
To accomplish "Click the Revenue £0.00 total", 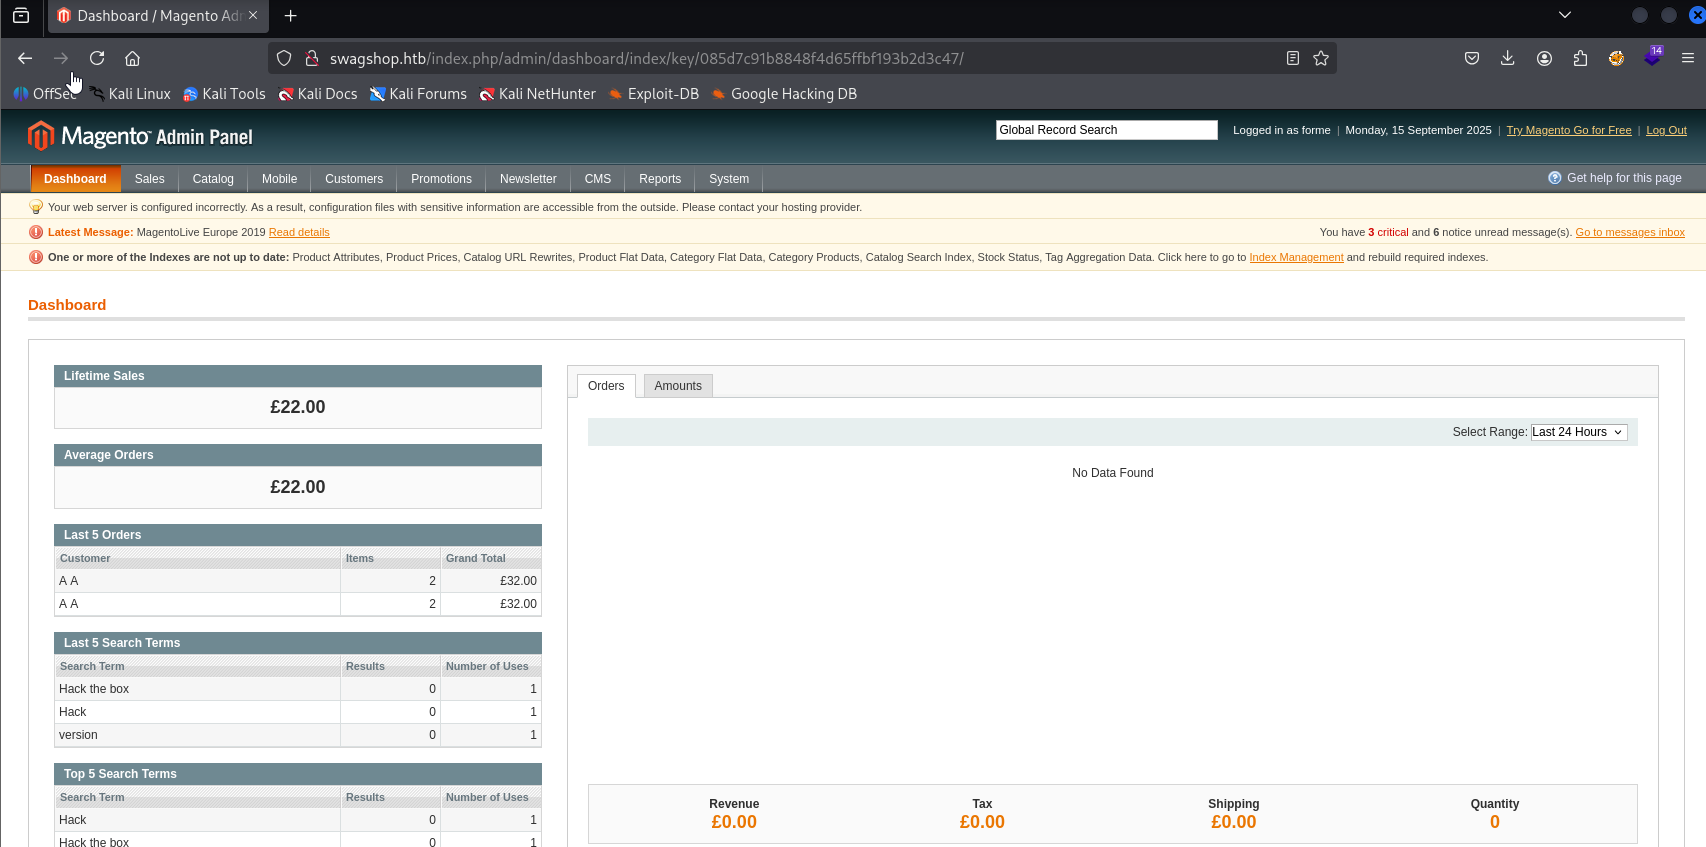I will pos(734,822).
